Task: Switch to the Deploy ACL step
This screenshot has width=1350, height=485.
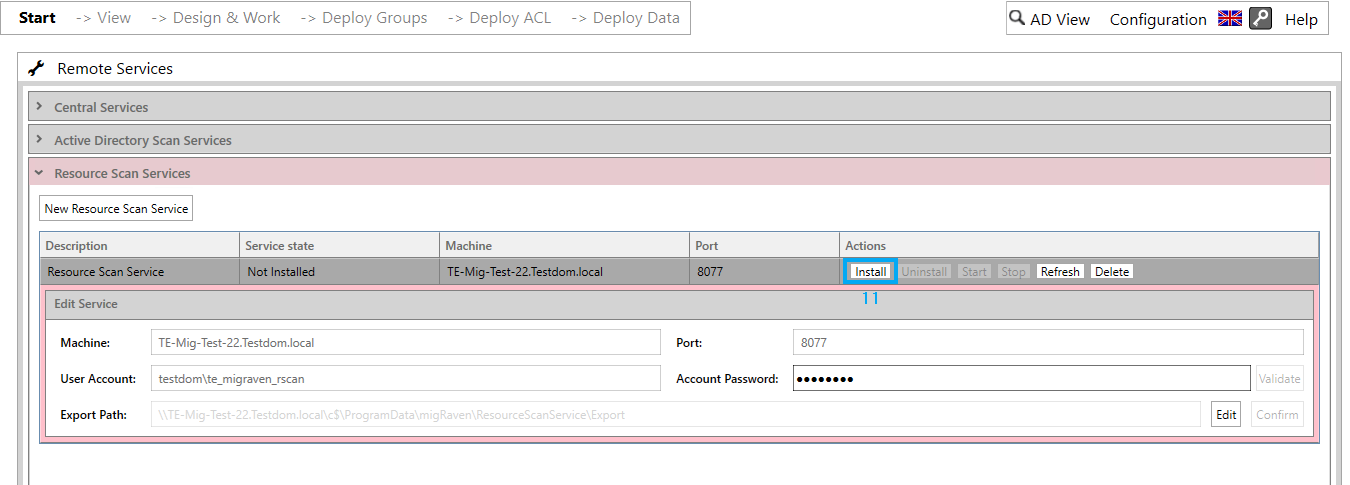Action: point(499,18)
